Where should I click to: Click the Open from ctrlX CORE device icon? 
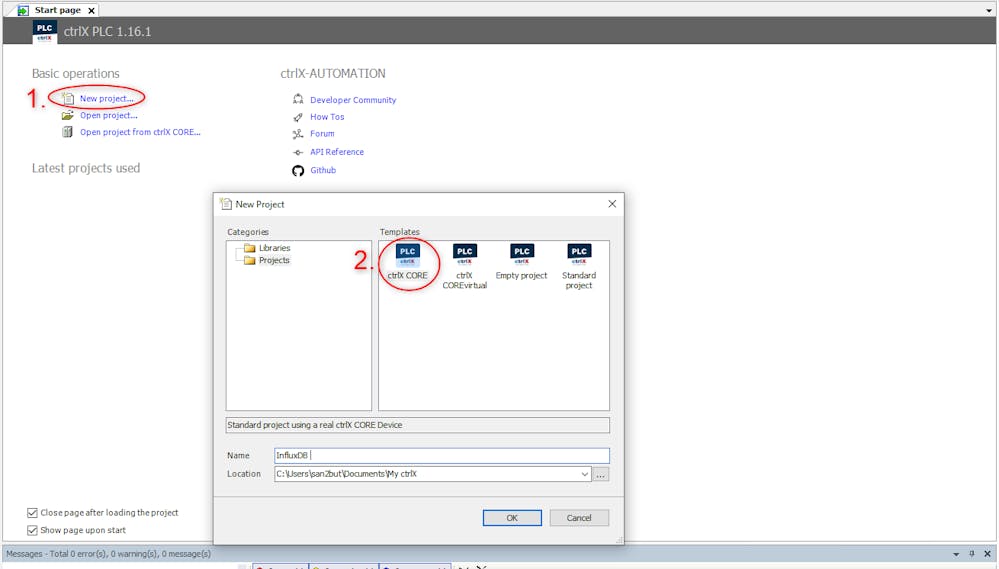68,132
